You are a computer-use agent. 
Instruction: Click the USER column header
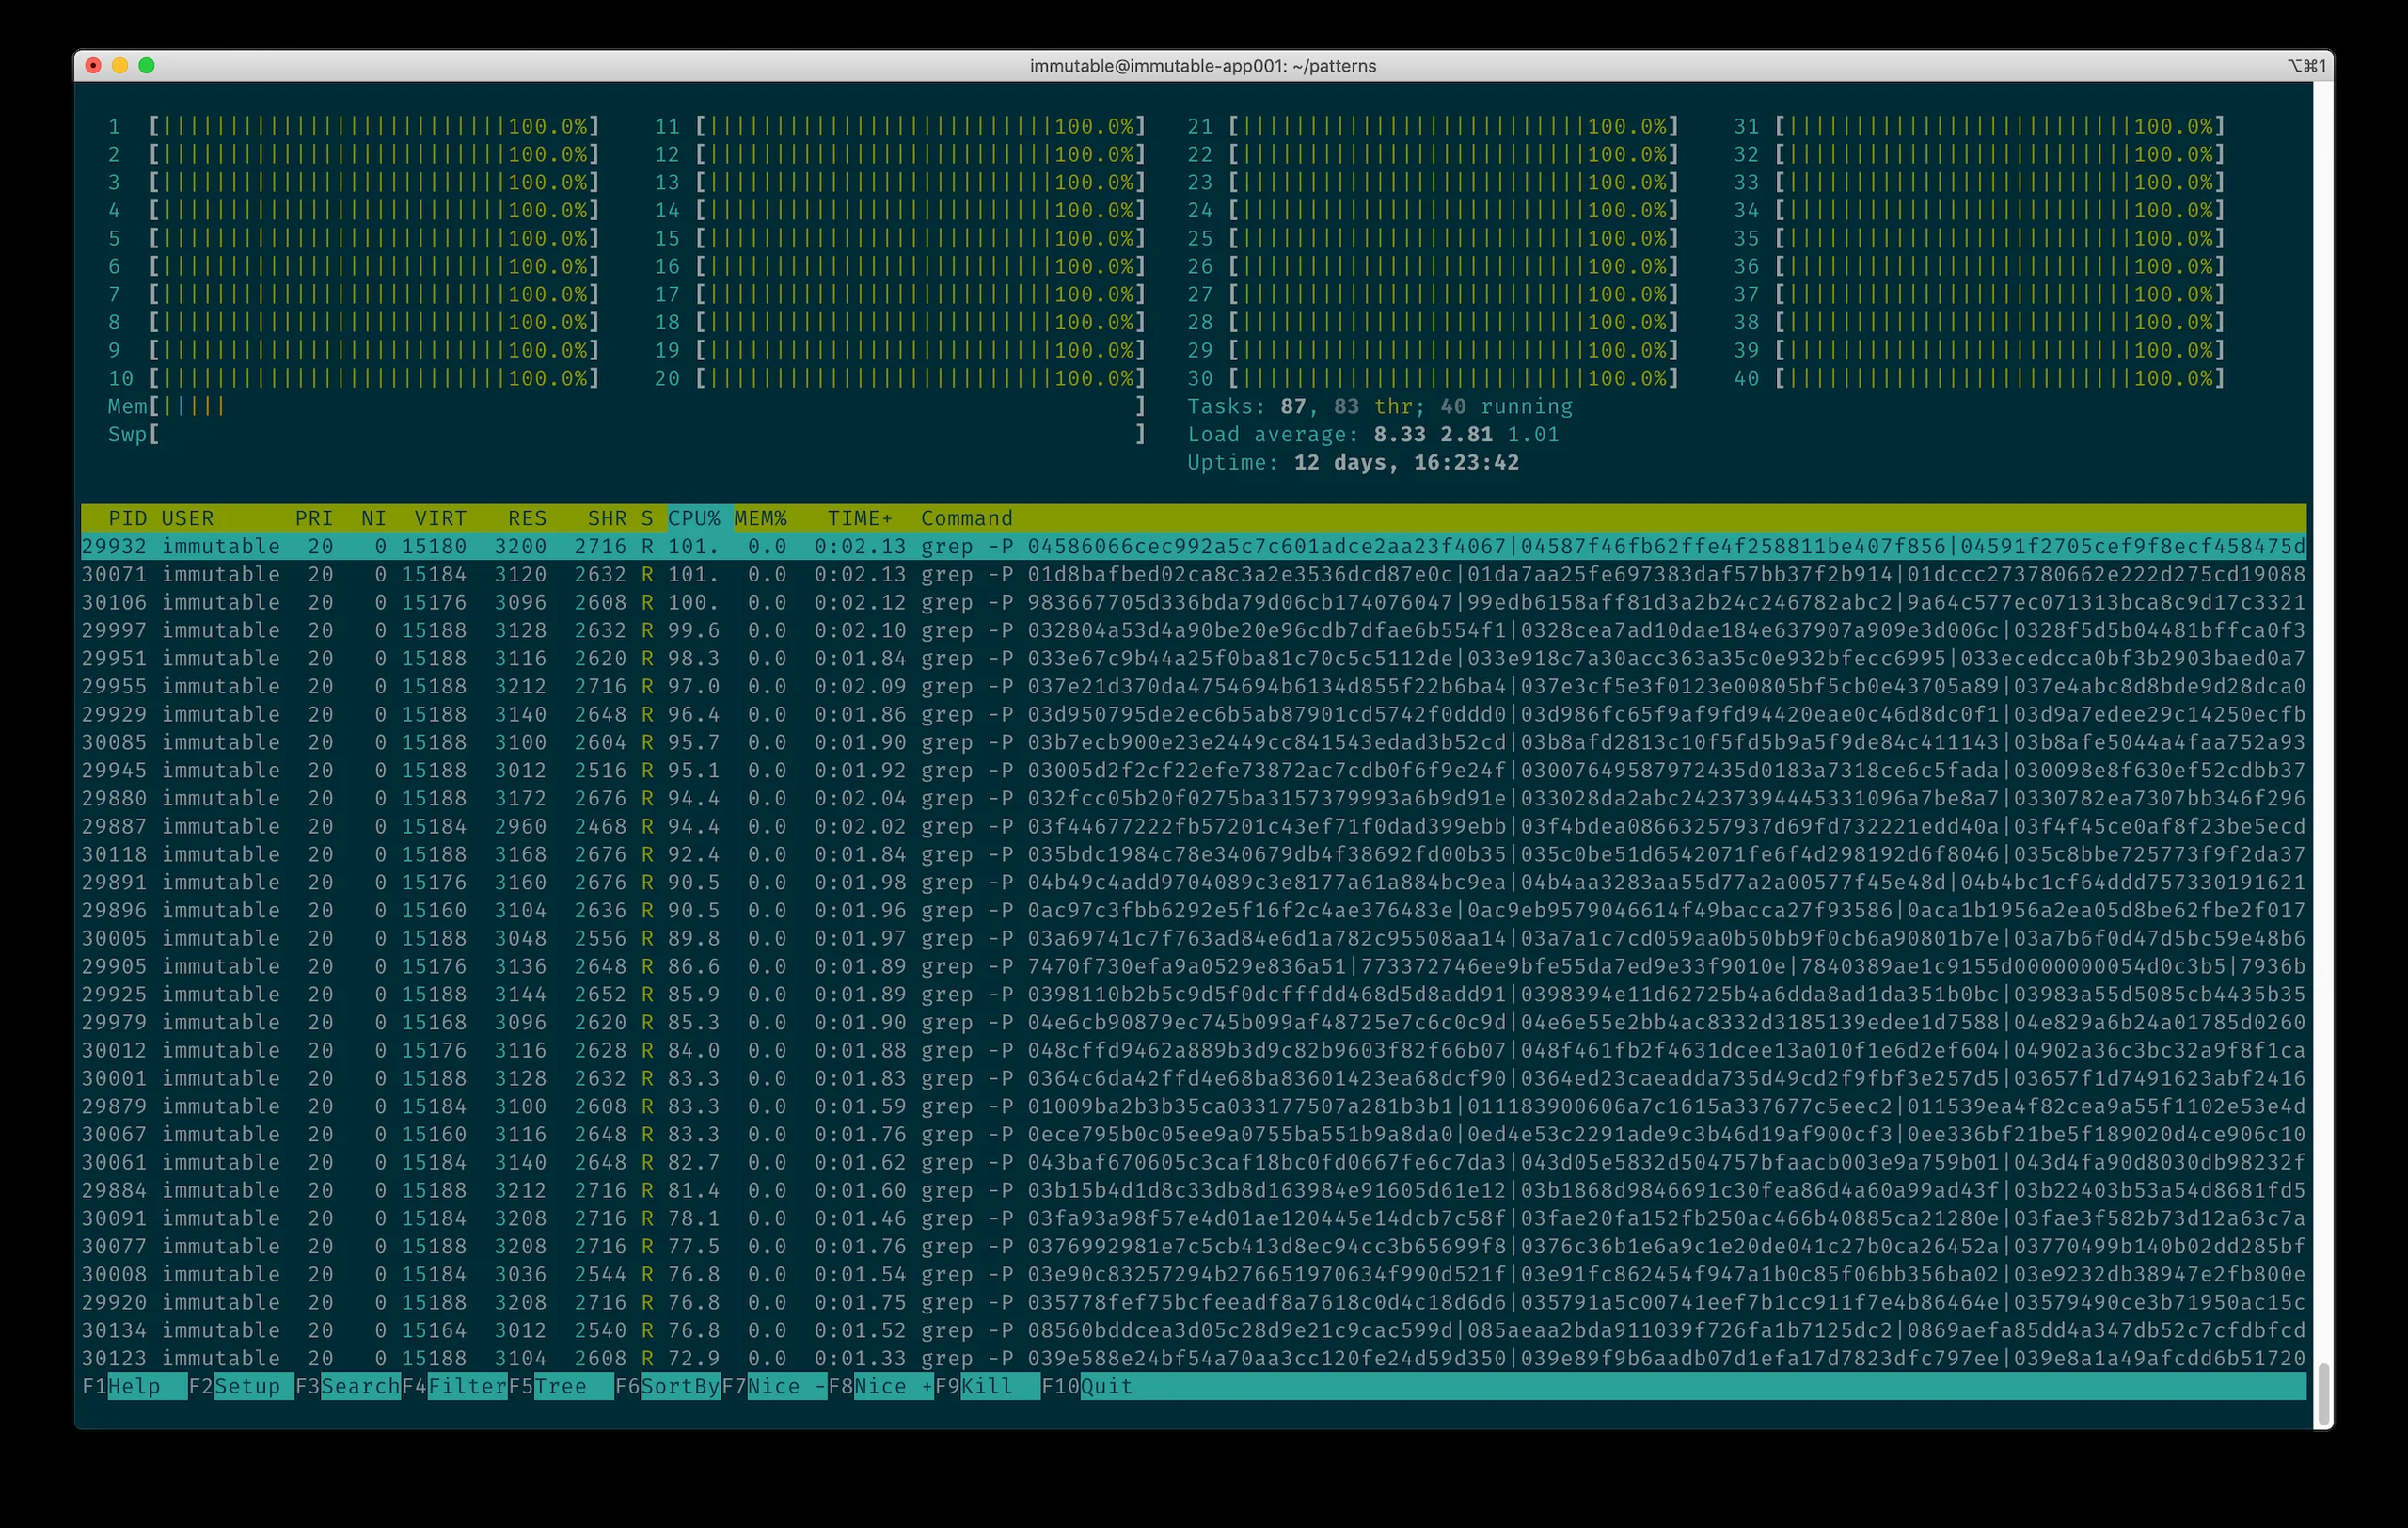(188, 518)
